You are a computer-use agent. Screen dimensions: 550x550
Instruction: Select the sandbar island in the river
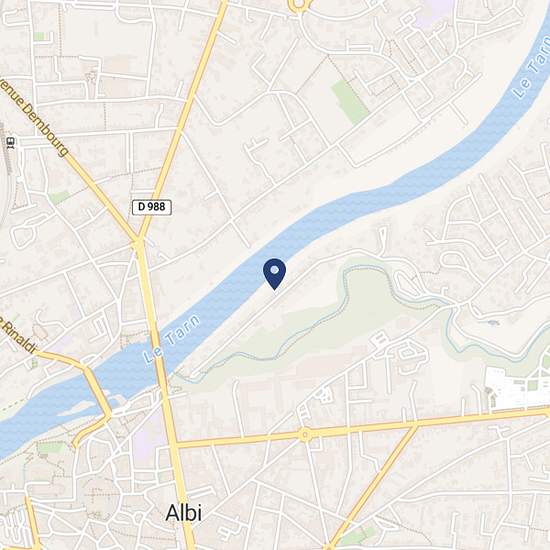(x=79, y=408)
